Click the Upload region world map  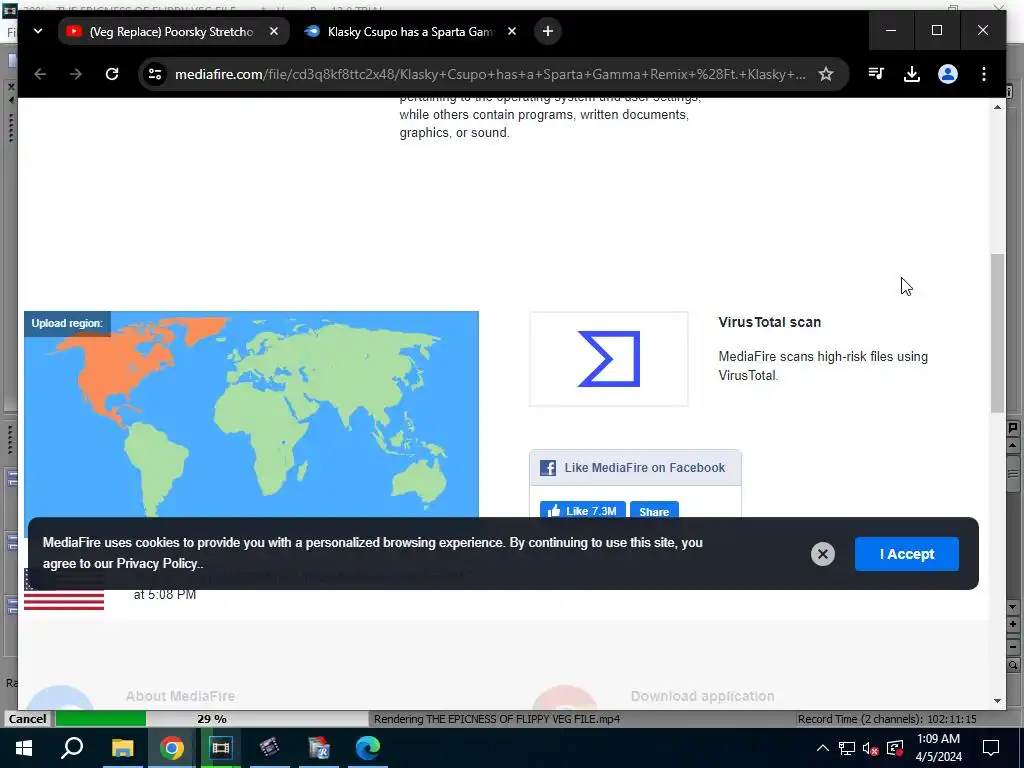pos(251,415)
